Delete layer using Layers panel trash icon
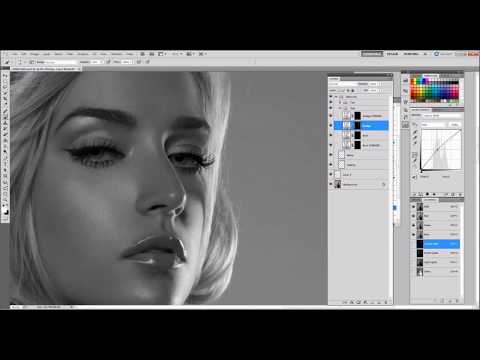The width and height of the screenshot is (480, 360). (x=386, y=302)
